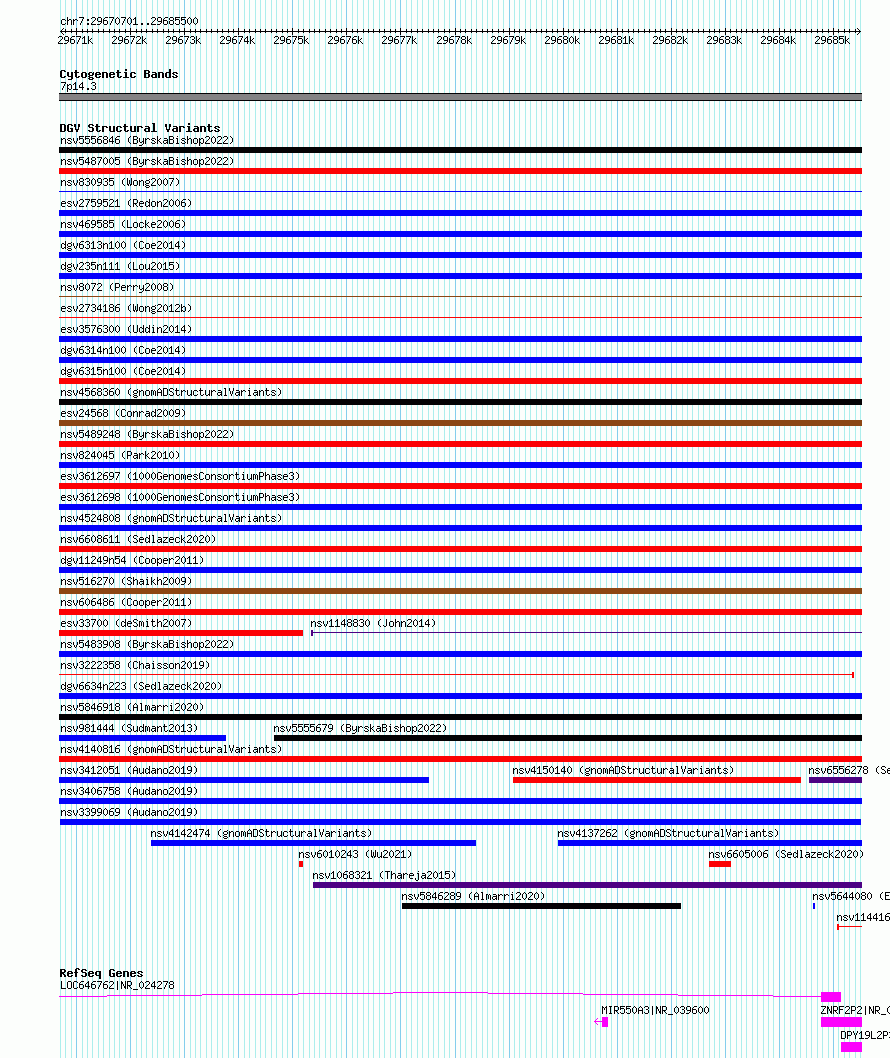Click nsv5489248 (ByrskaBishop2022) label
Viewport: 890px width, 1058px height.
point(147,434)
